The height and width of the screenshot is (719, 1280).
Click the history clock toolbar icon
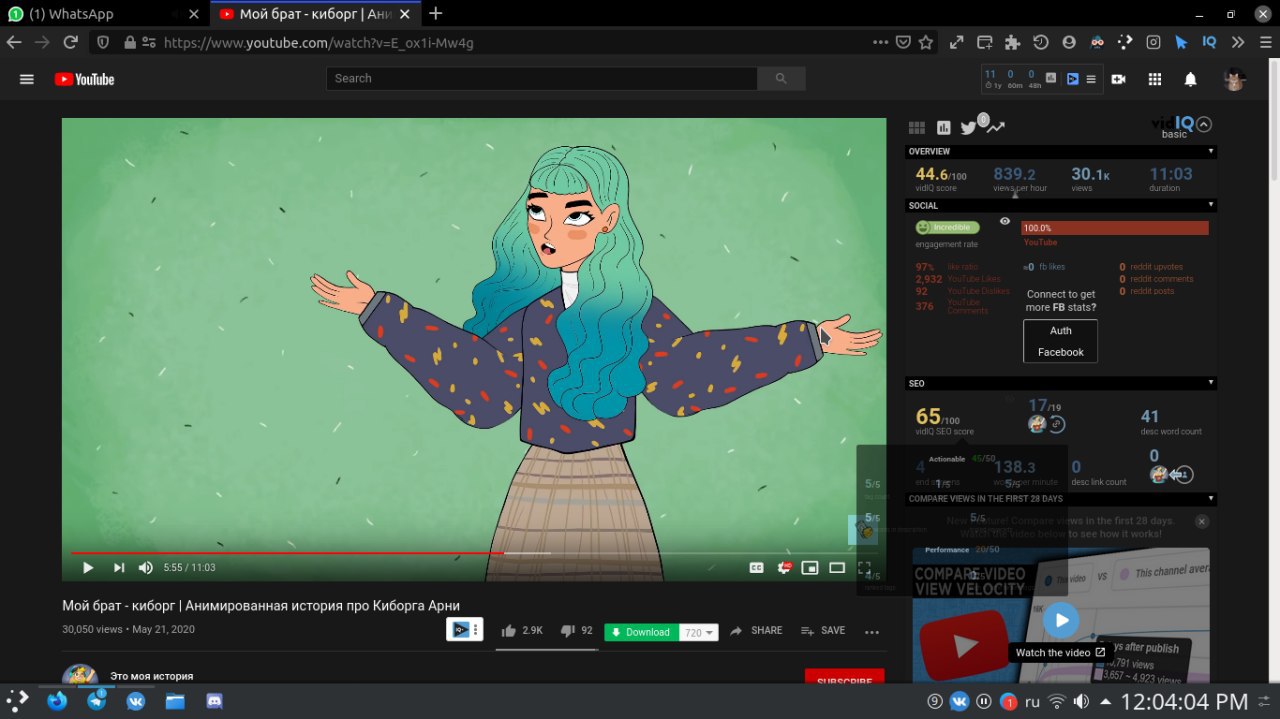click(1041, 42)
